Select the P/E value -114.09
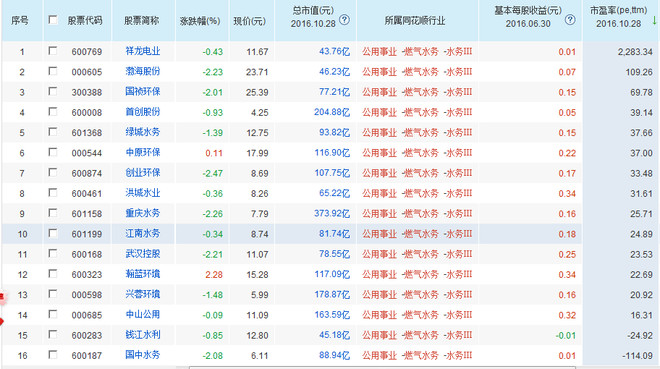Viewport: 660px width, 369px height. tap(637, 356)
